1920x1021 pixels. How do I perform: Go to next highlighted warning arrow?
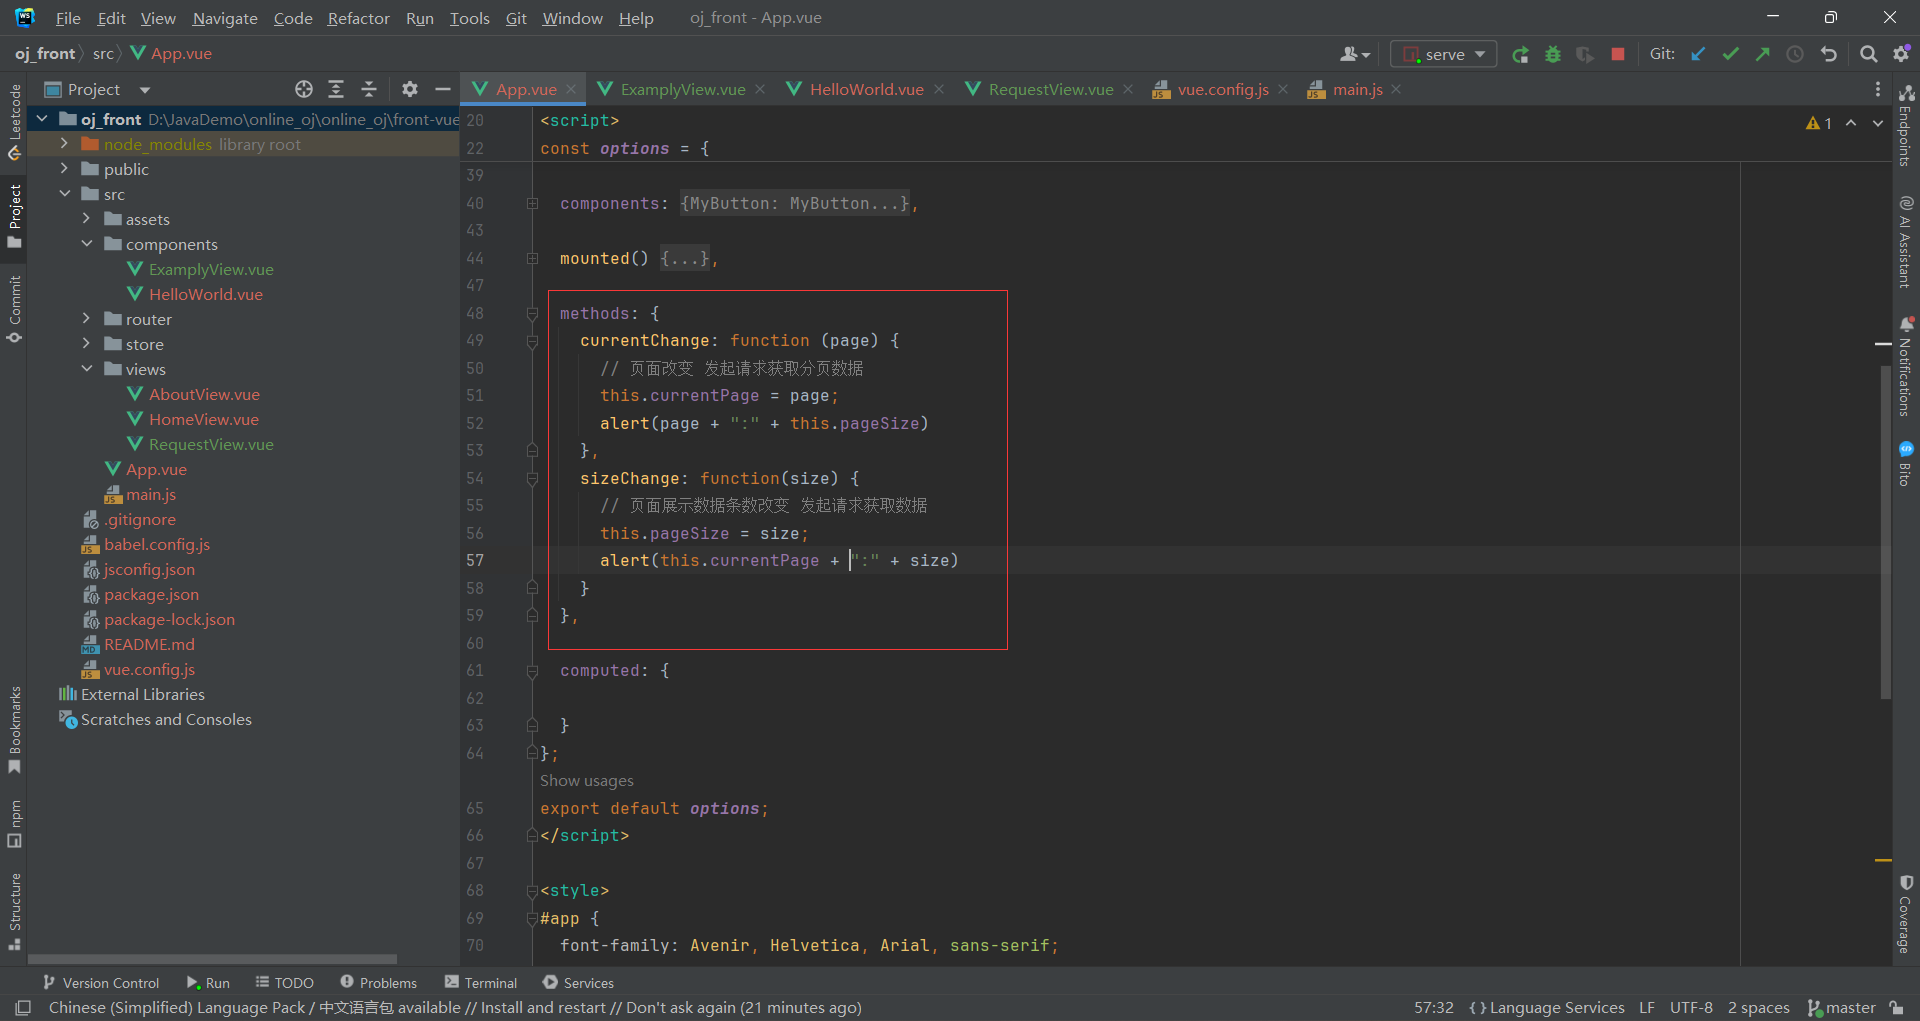[x=1878, y=123]
